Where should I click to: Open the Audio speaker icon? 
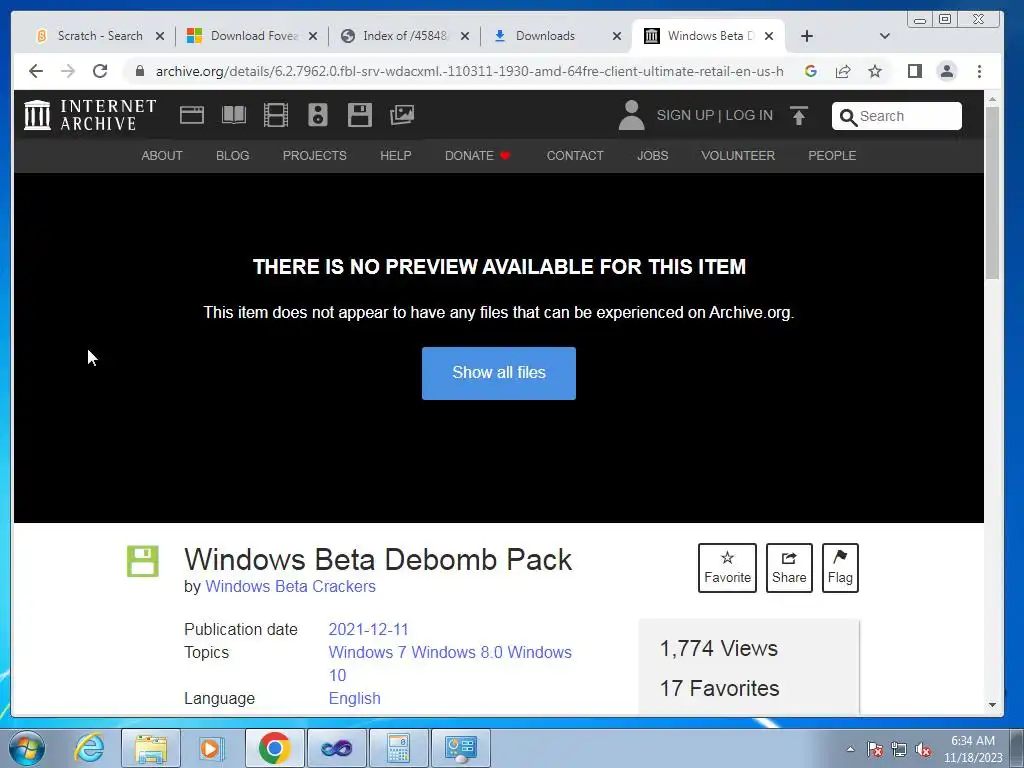click(x=318, y=115)
